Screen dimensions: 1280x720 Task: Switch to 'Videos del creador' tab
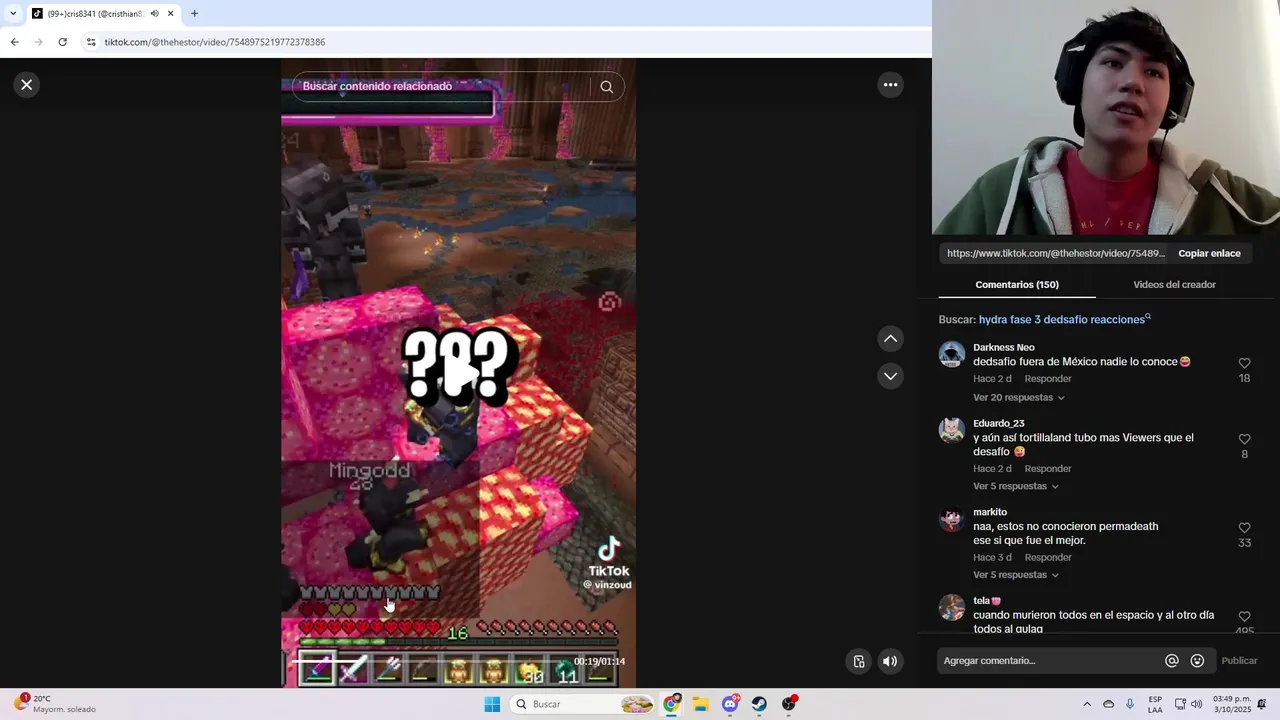pos(1174,285)
